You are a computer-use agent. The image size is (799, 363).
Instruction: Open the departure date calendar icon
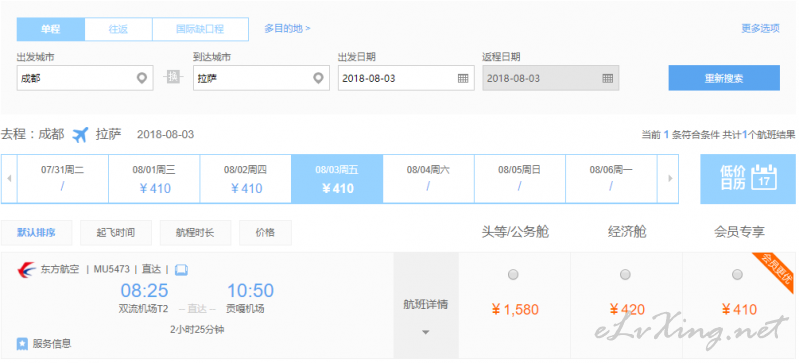coord(463,79)
